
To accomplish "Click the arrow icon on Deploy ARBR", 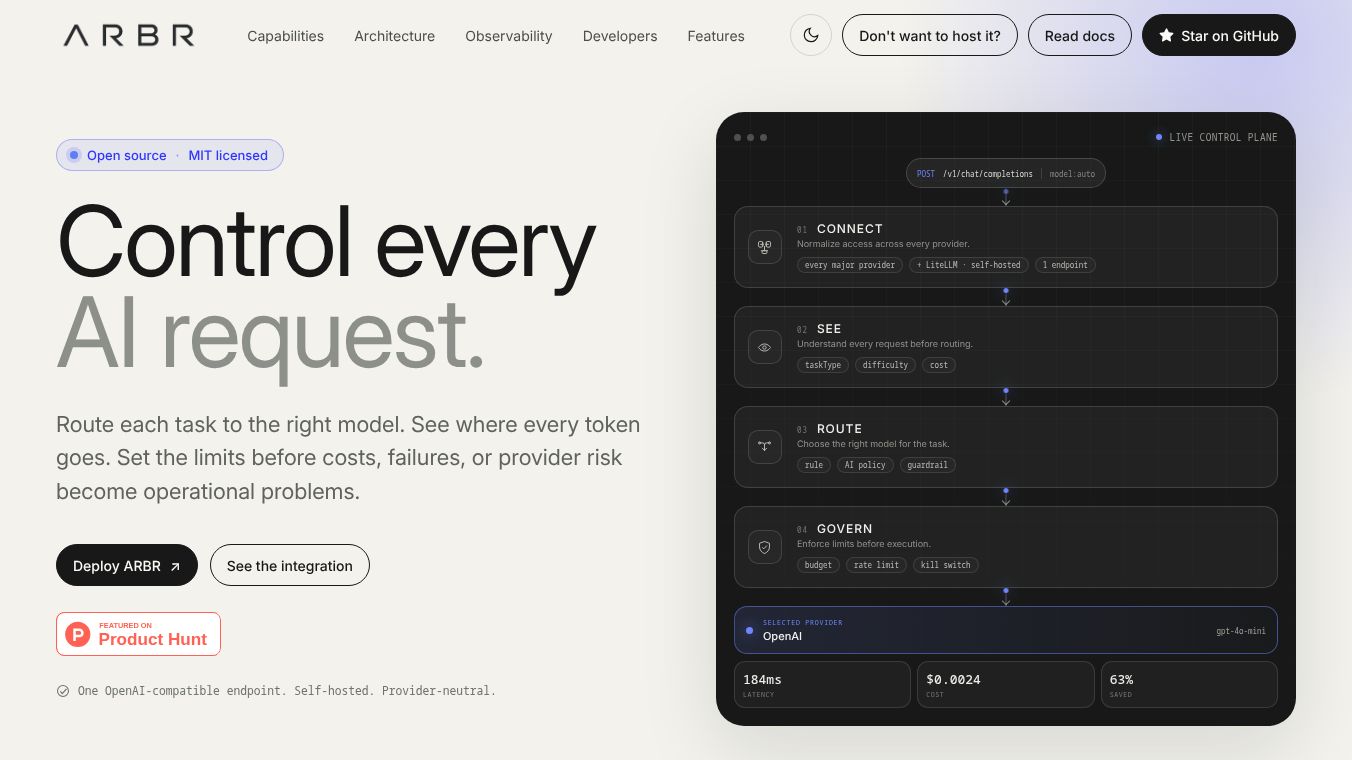I will coord(175,566).
